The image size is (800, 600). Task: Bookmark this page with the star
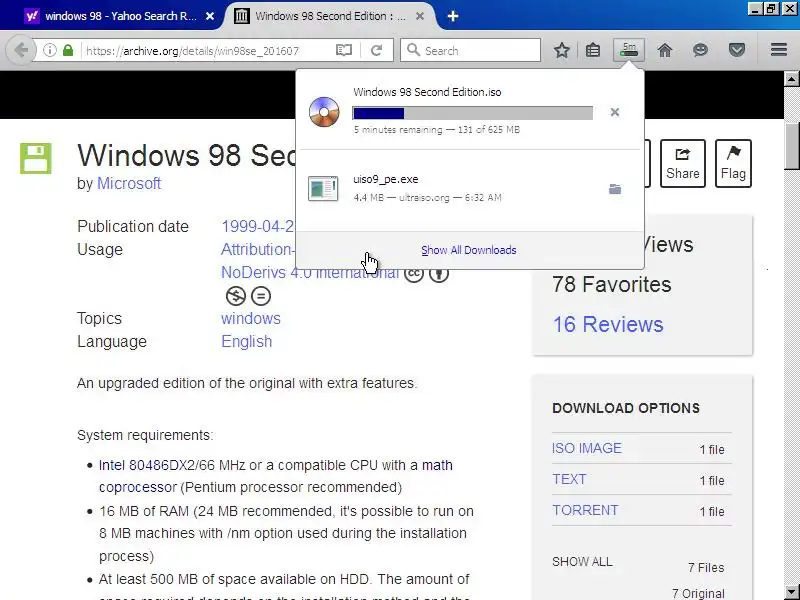coord(562,51)
